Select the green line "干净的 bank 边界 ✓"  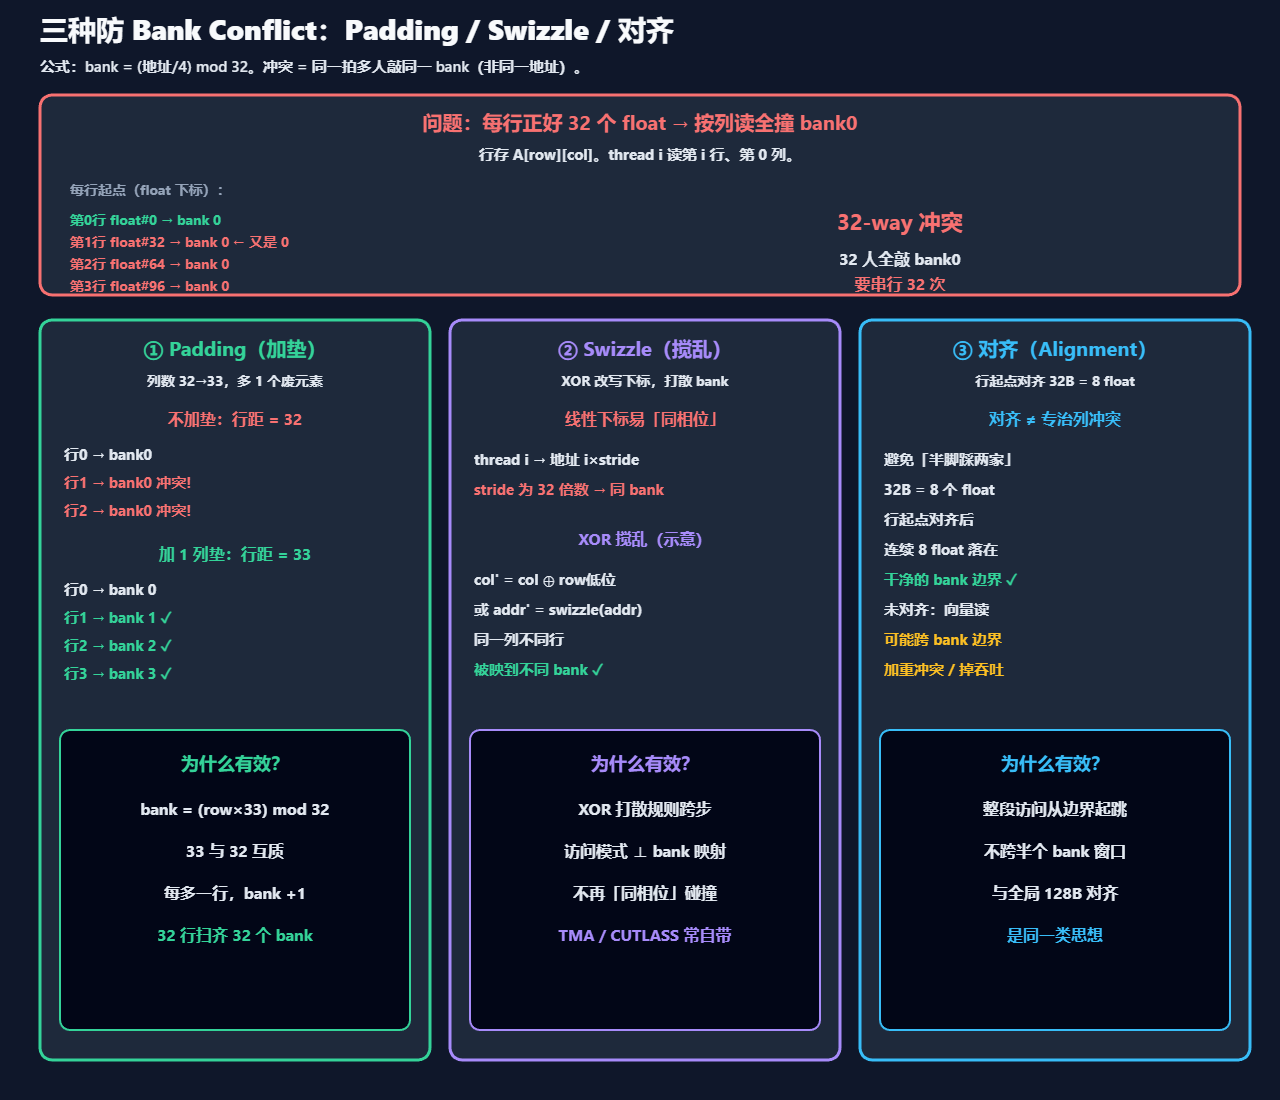click(x=951, y=579)
